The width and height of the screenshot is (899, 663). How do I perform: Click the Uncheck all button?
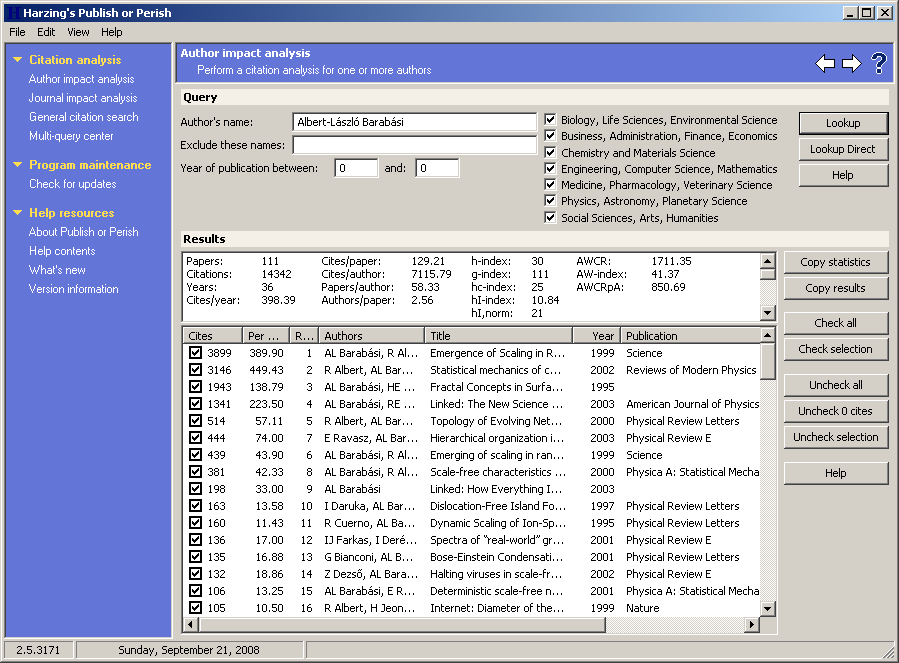click(x=836, y=385)
